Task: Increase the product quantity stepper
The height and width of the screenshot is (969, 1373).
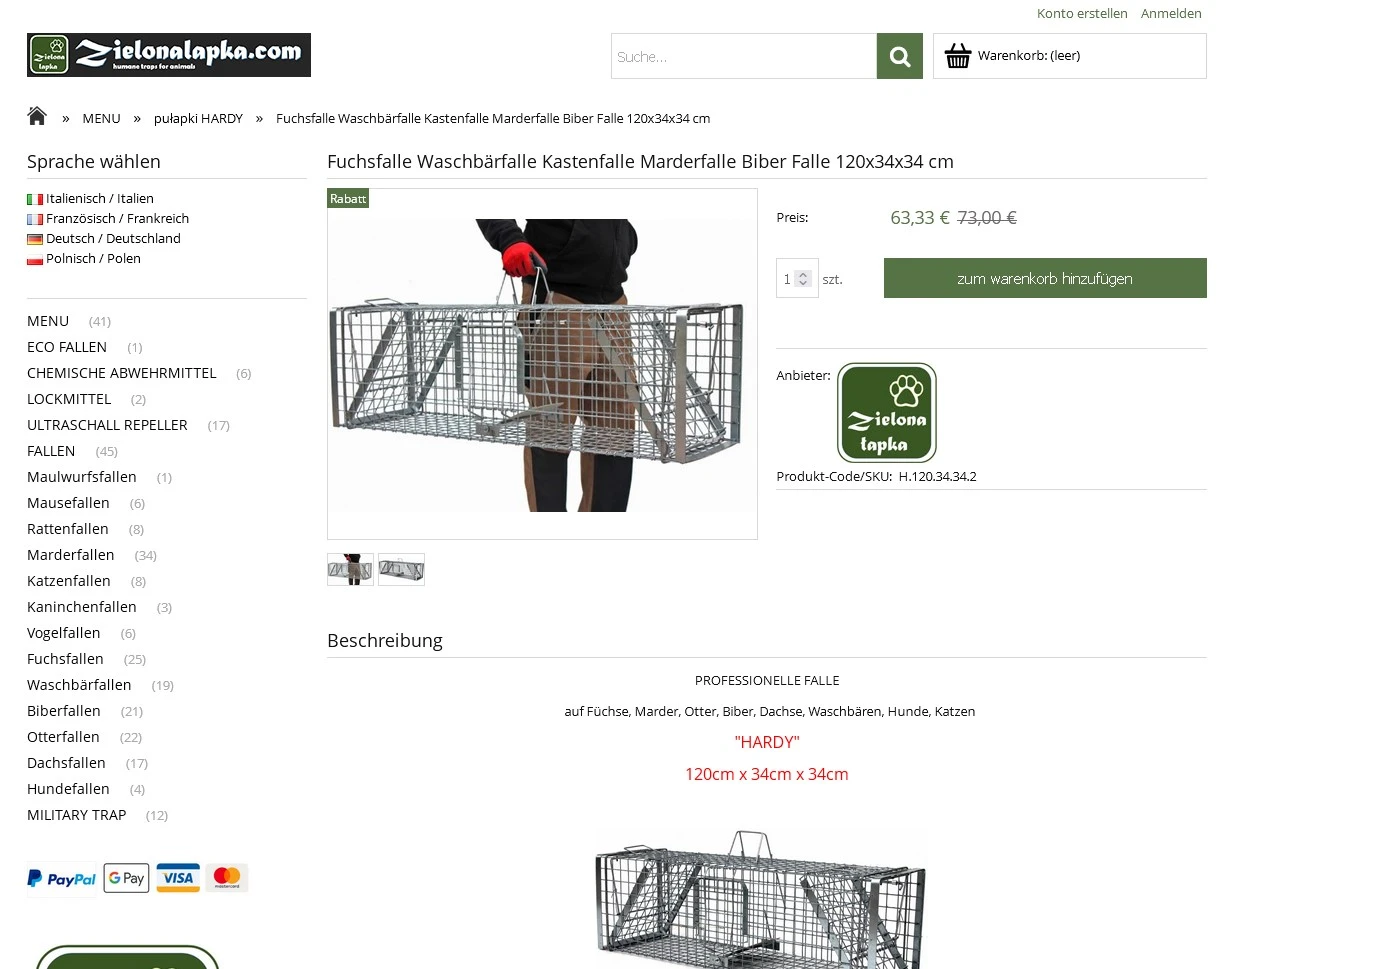Action: click(x=803, y=274)
